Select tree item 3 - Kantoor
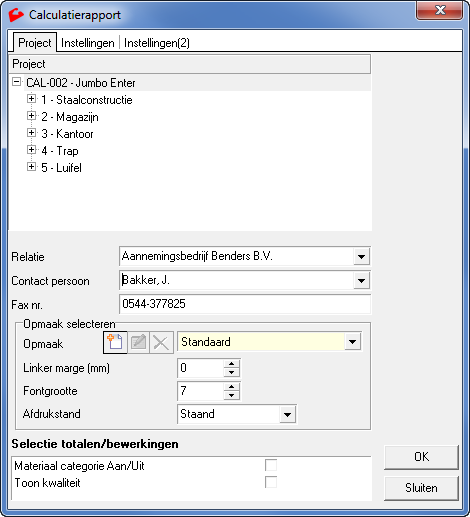The width and height of the screenshot is (470, 517). (x=67, y=134)
